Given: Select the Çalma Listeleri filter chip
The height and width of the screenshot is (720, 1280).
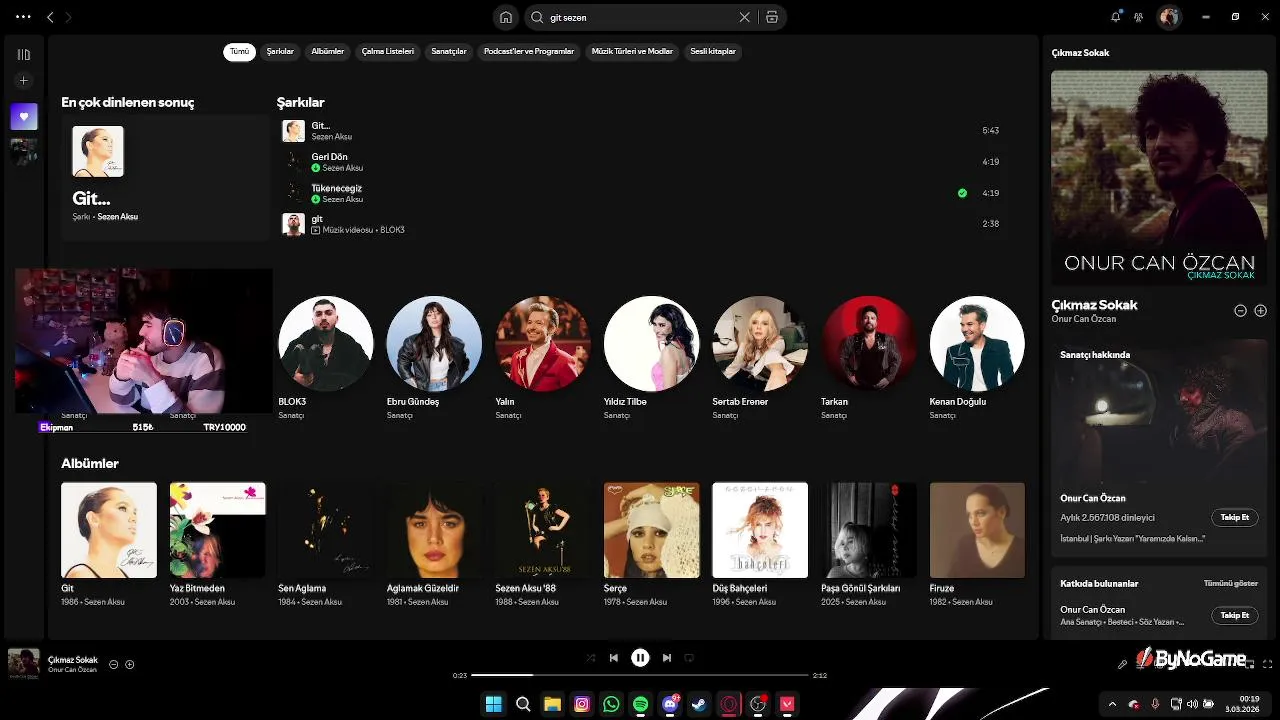Looking at the screenshot, I should point(388,51).
